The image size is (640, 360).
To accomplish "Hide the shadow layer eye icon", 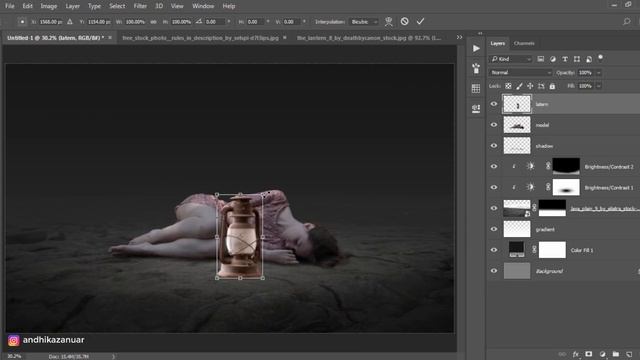I will click(494, 146).
